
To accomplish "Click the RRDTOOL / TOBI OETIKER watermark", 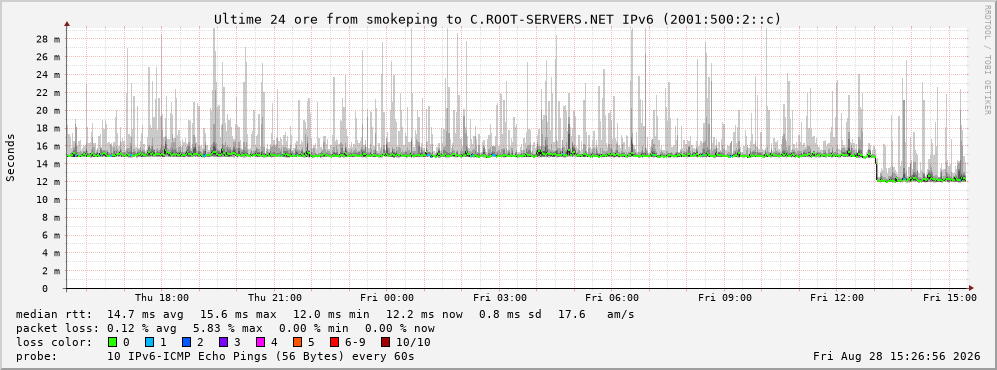I will (987, 59).
